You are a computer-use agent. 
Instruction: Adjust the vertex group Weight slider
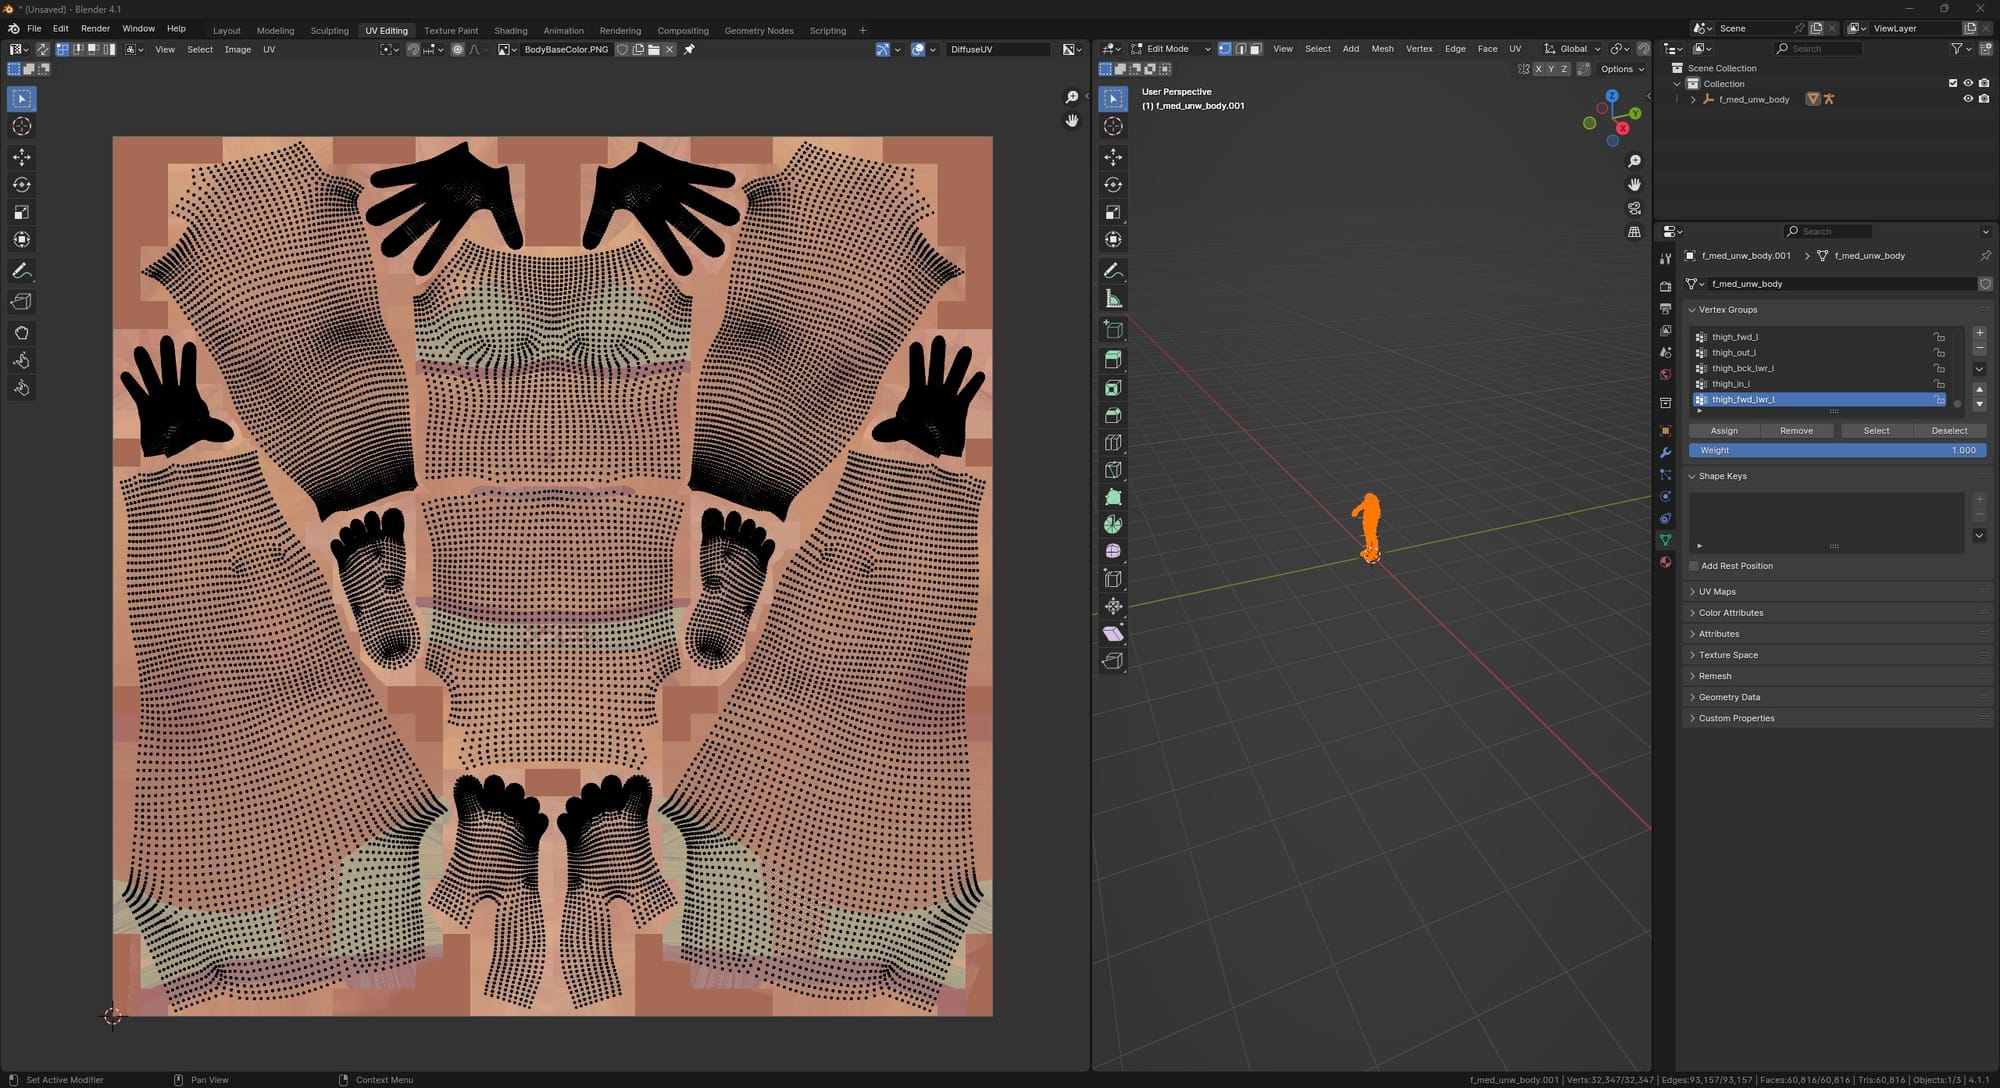[x=1836, y=451]
